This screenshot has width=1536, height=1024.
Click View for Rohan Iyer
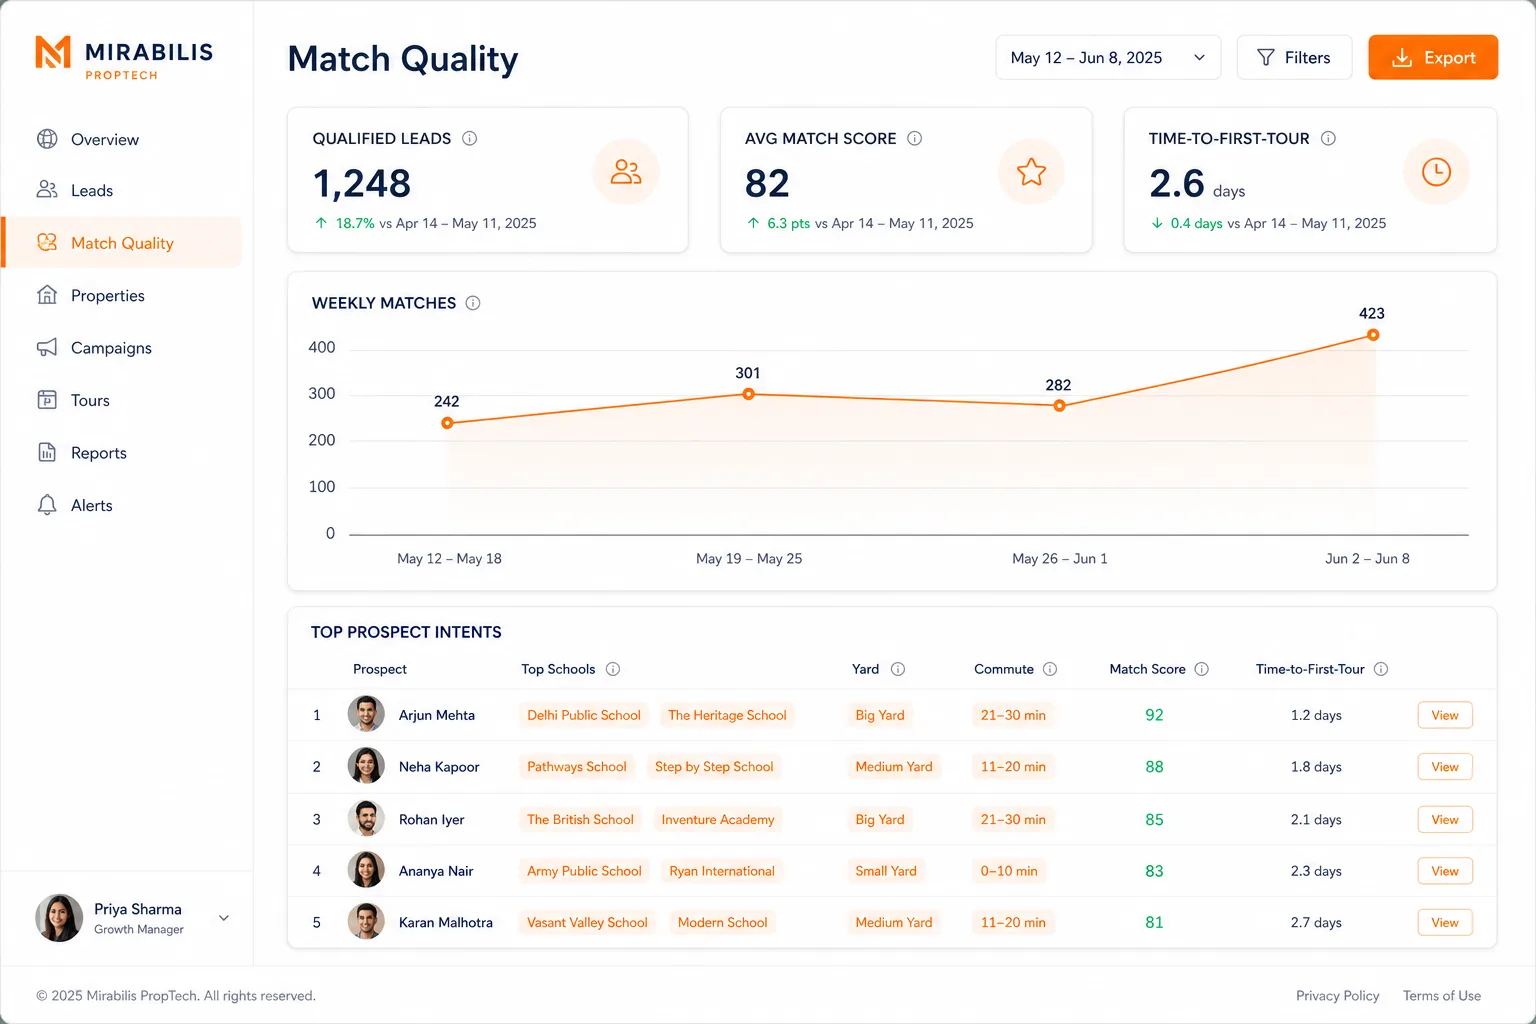[1445, 819]
